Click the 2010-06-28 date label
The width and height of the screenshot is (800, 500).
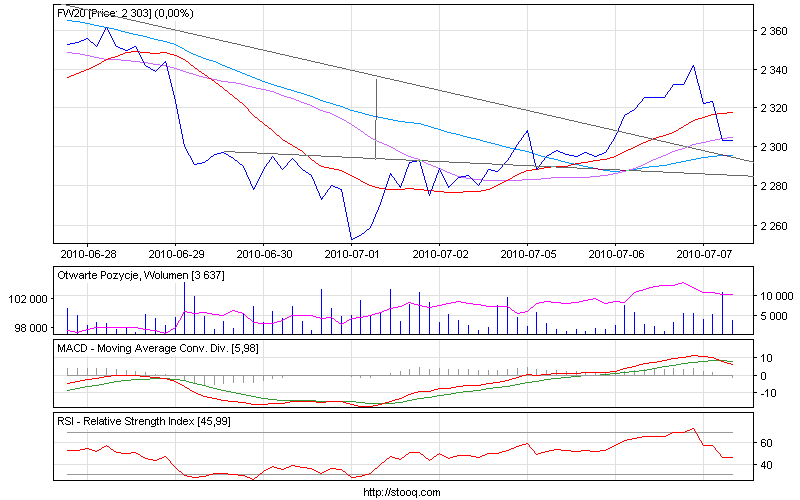[88, 254]
